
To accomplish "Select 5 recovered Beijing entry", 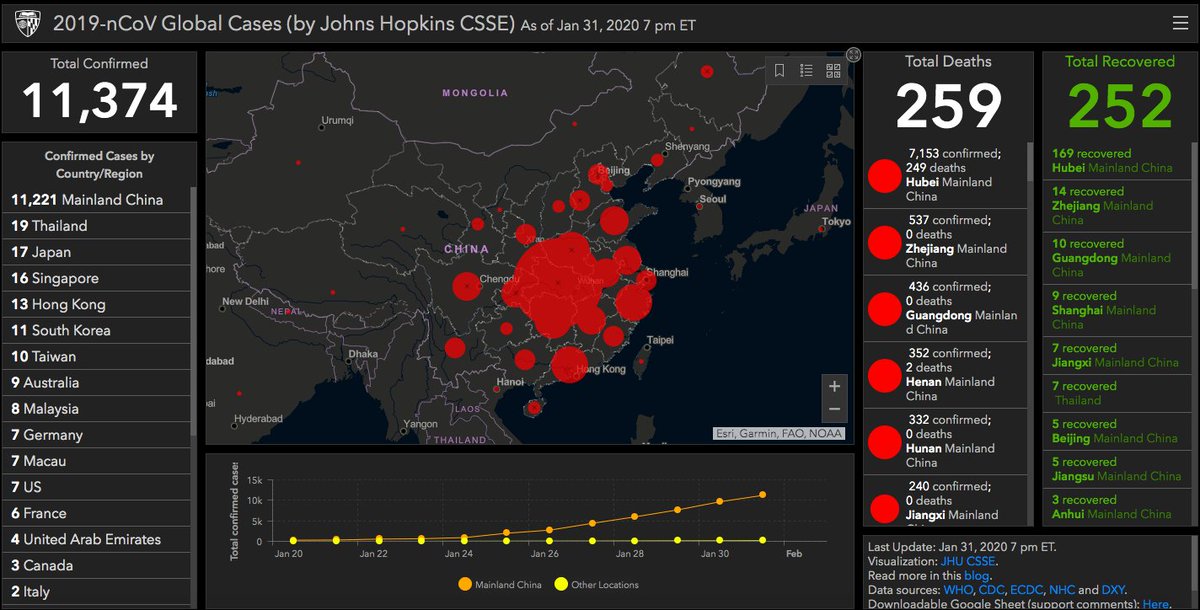I will (1118, 431).
